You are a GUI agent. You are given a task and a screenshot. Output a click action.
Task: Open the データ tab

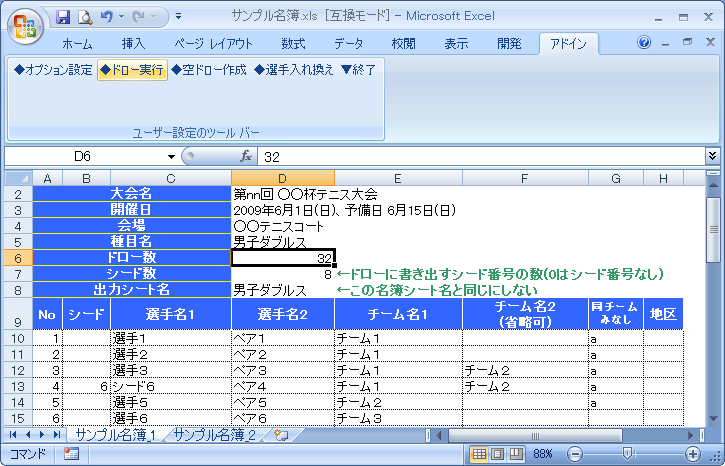point(348,44)
